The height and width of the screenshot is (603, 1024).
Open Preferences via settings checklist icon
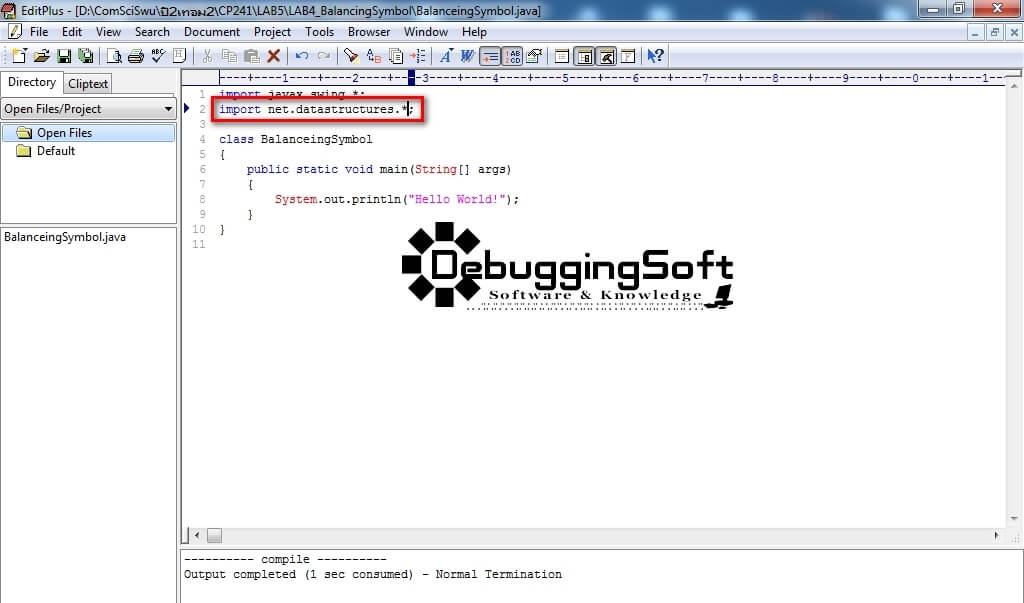(534, 56)
